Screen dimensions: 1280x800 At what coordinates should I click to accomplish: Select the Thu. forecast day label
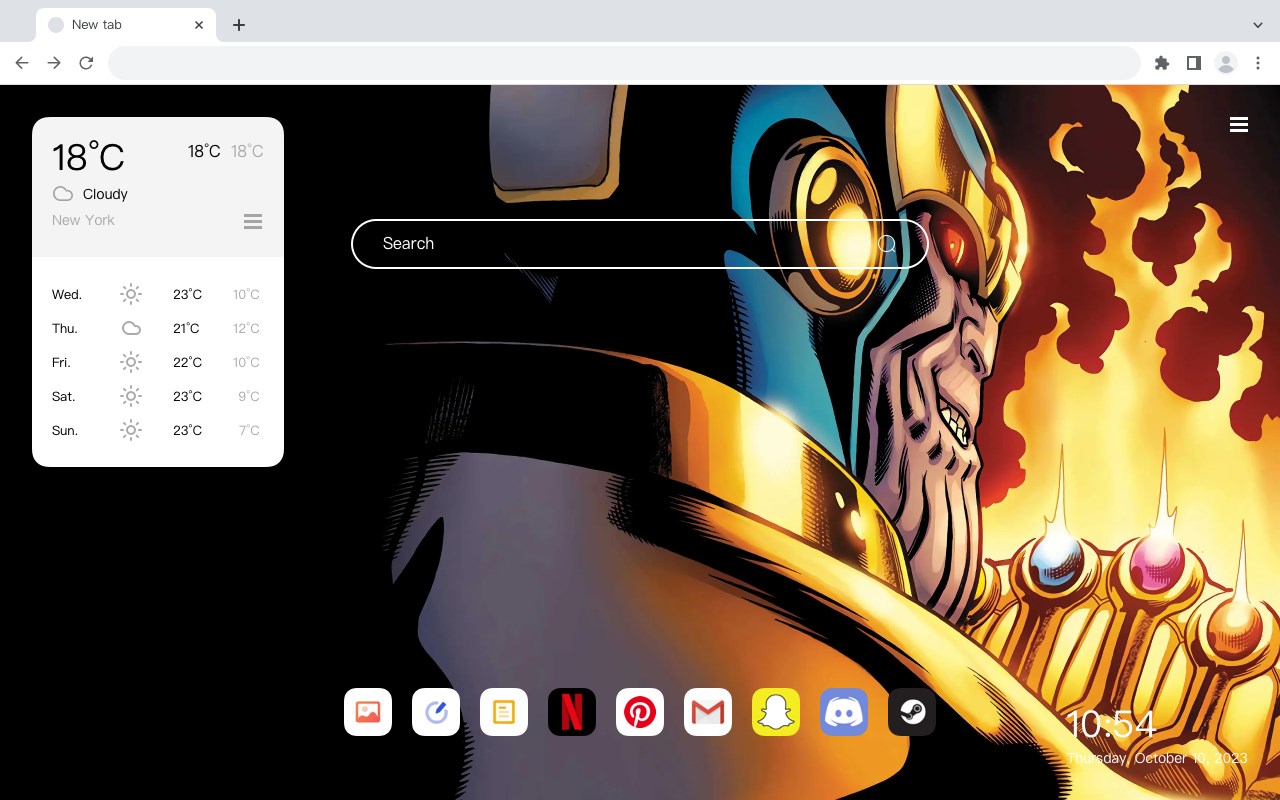tap(65, 328)
